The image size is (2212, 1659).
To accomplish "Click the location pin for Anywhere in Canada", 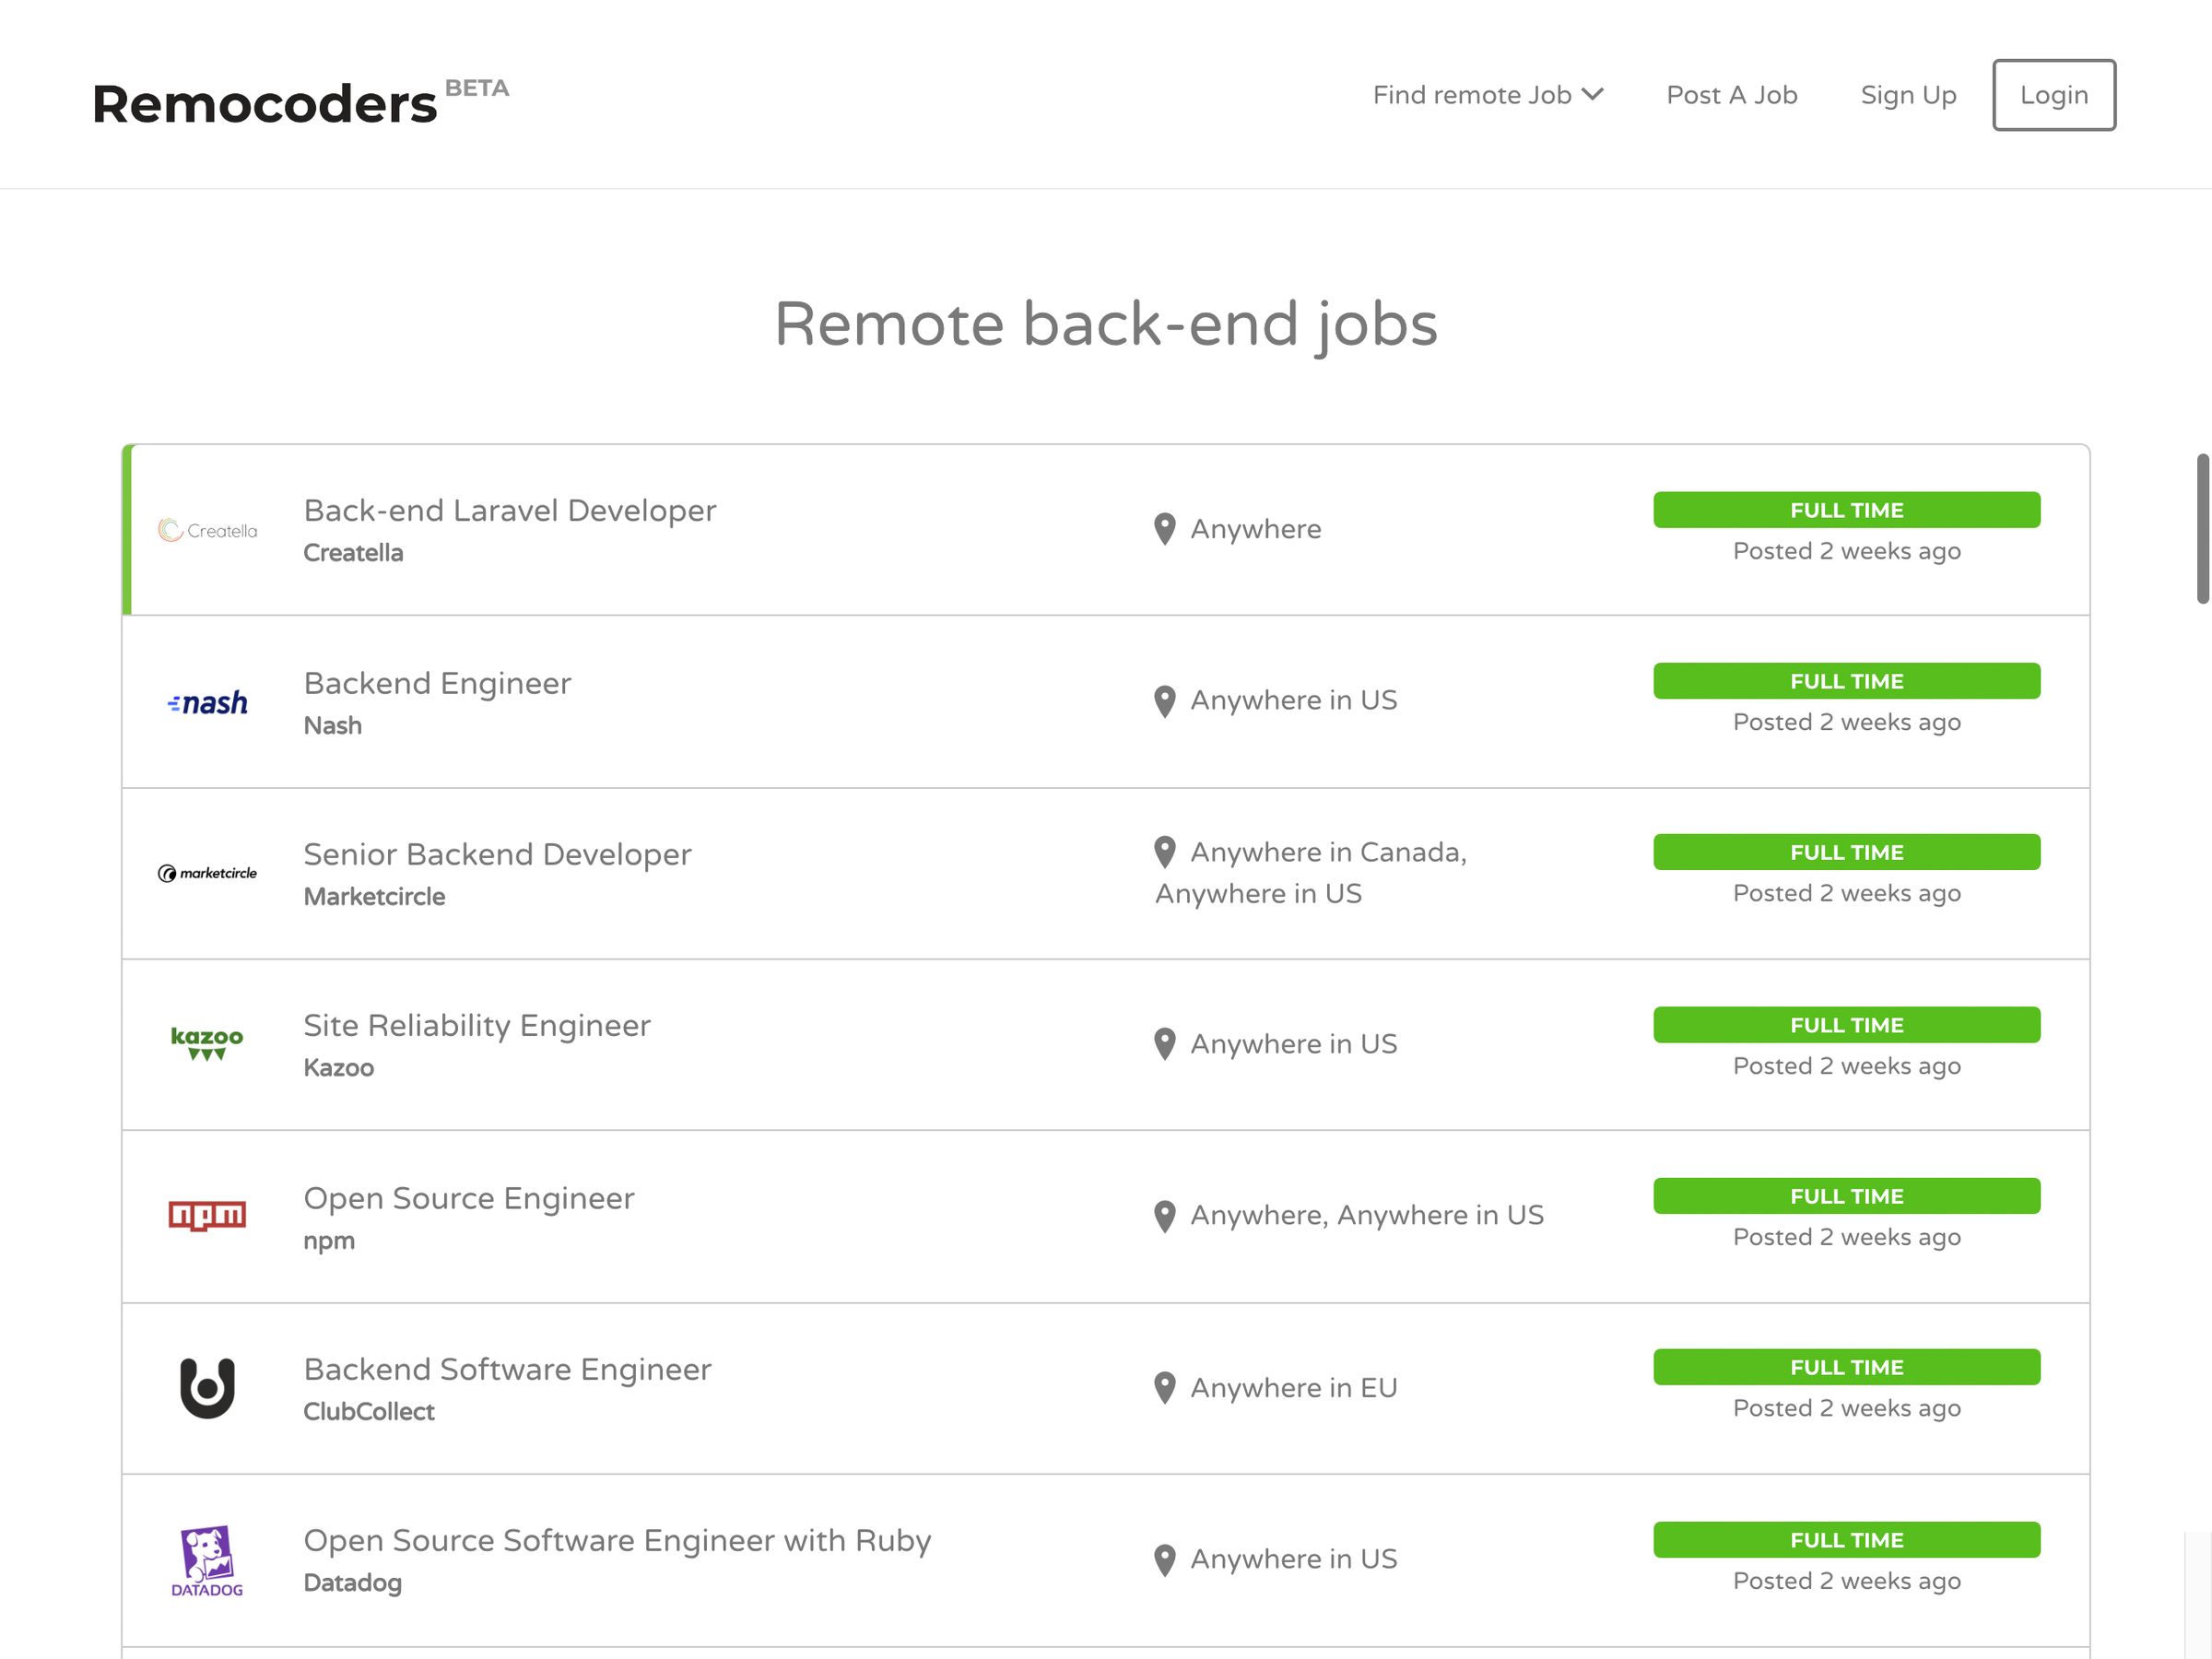I will pos(1165,851).
